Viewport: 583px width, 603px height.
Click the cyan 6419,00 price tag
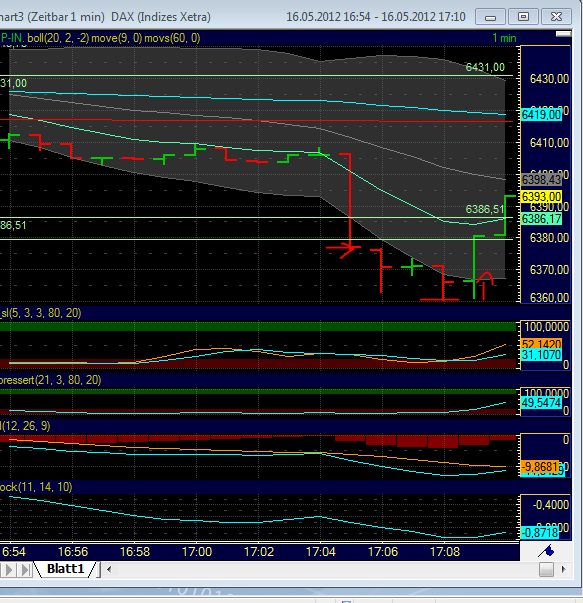click(541, 115)
